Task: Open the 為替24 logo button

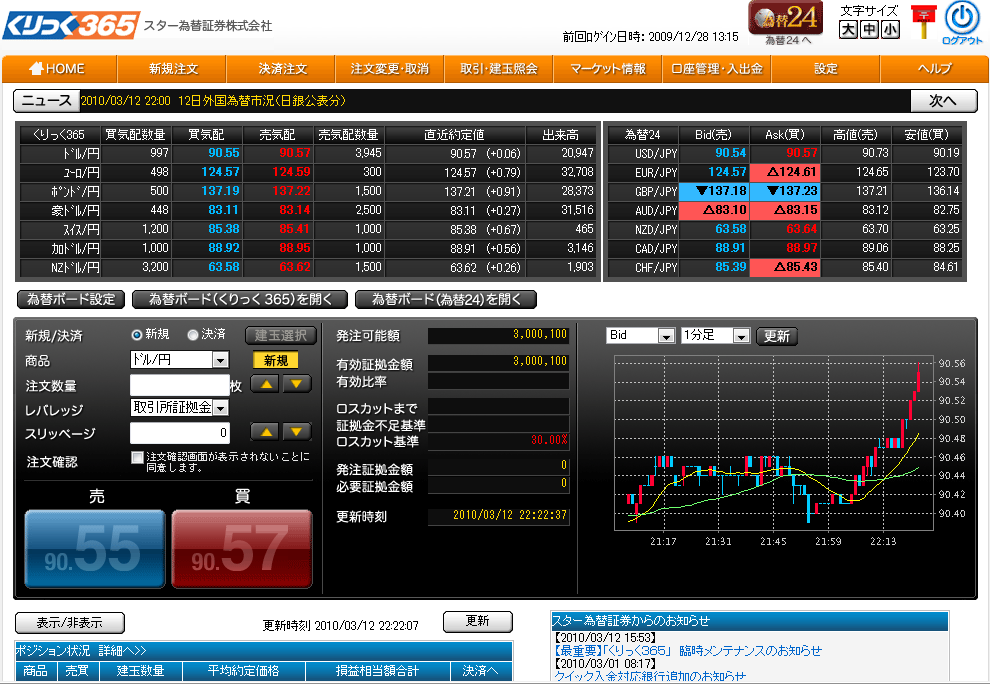Action: click(x=785, y=18)
